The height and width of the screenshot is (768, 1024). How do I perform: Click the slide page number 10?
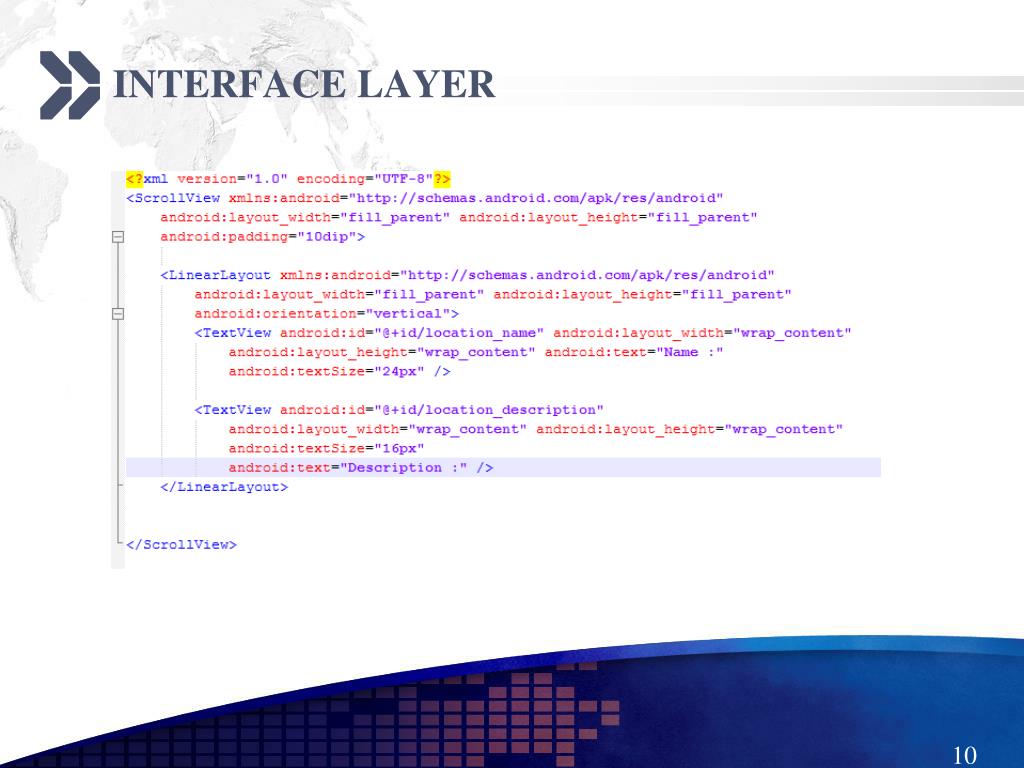click(965, 755)
